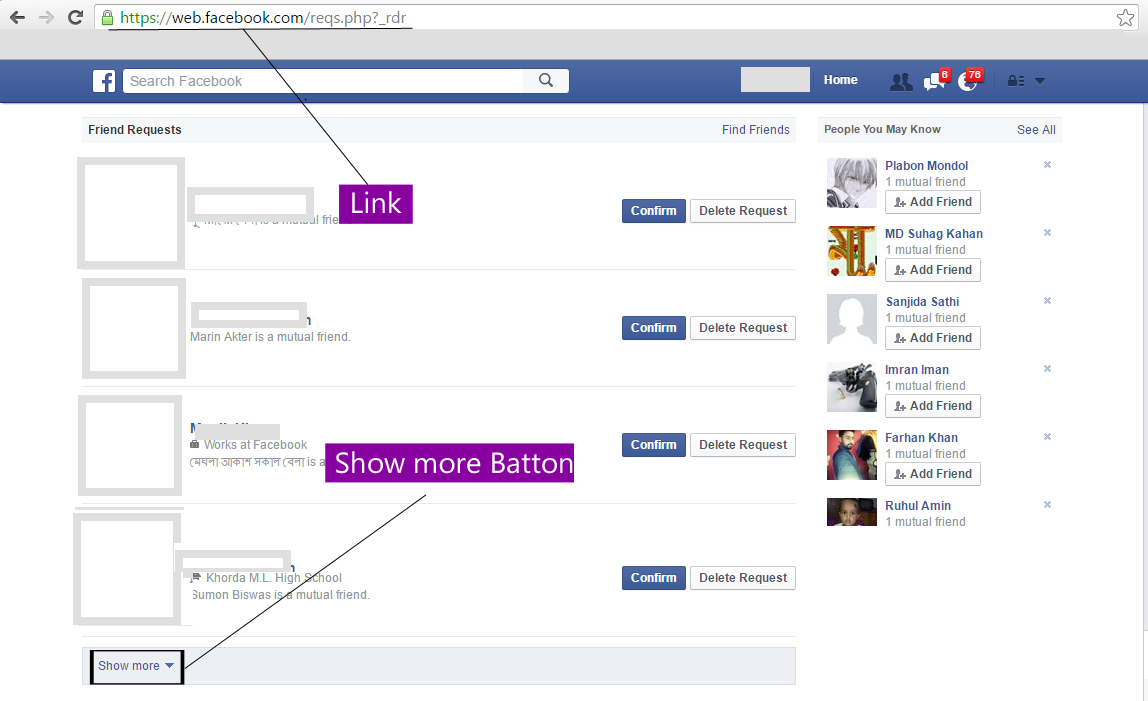Bookmark this page with the star icon
The image size is (1148, 701).
tap(1125, 18)
